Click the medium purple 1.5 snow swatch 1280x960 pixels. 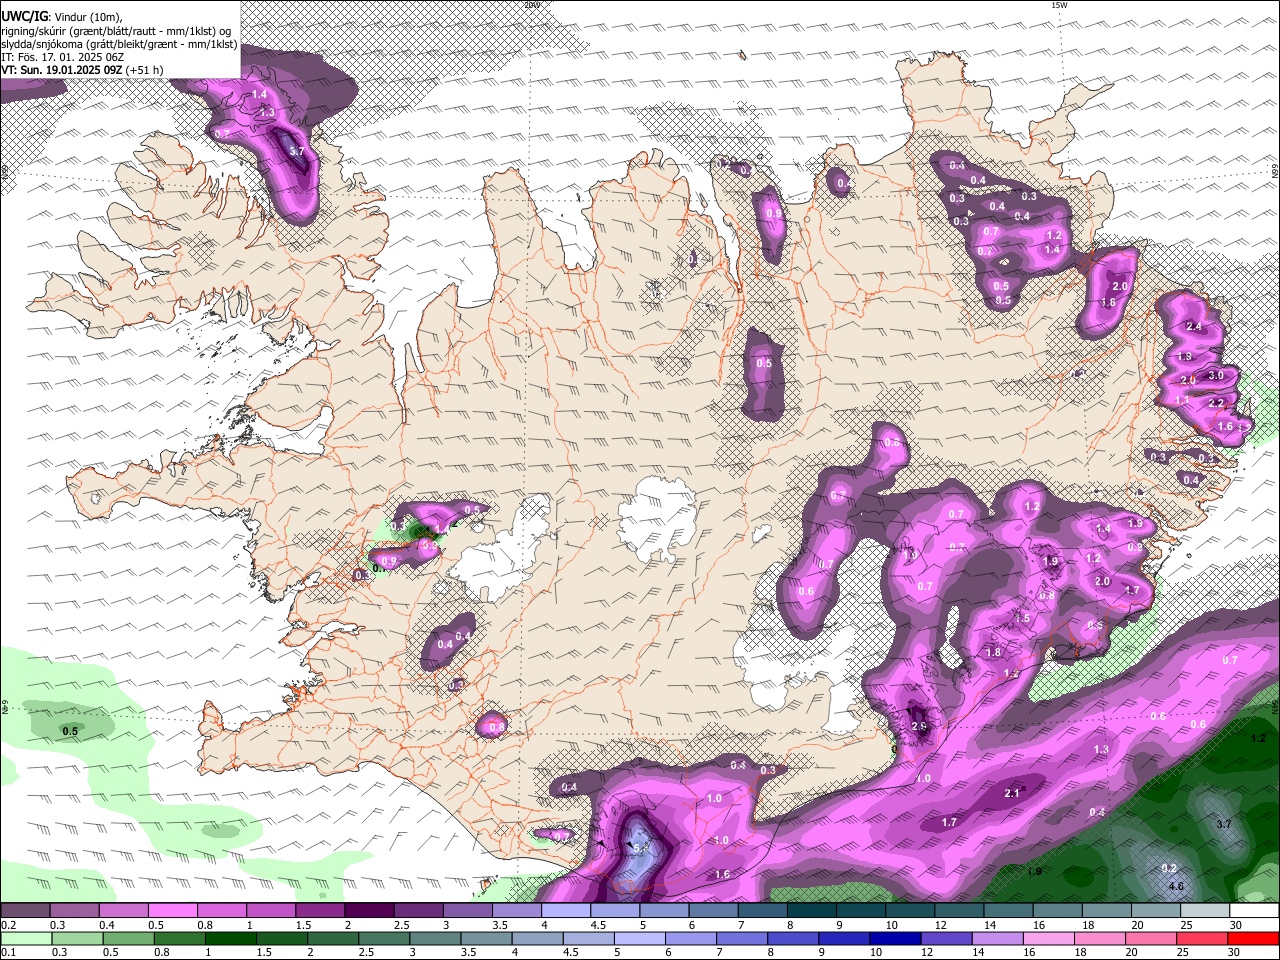click(319, 910)
